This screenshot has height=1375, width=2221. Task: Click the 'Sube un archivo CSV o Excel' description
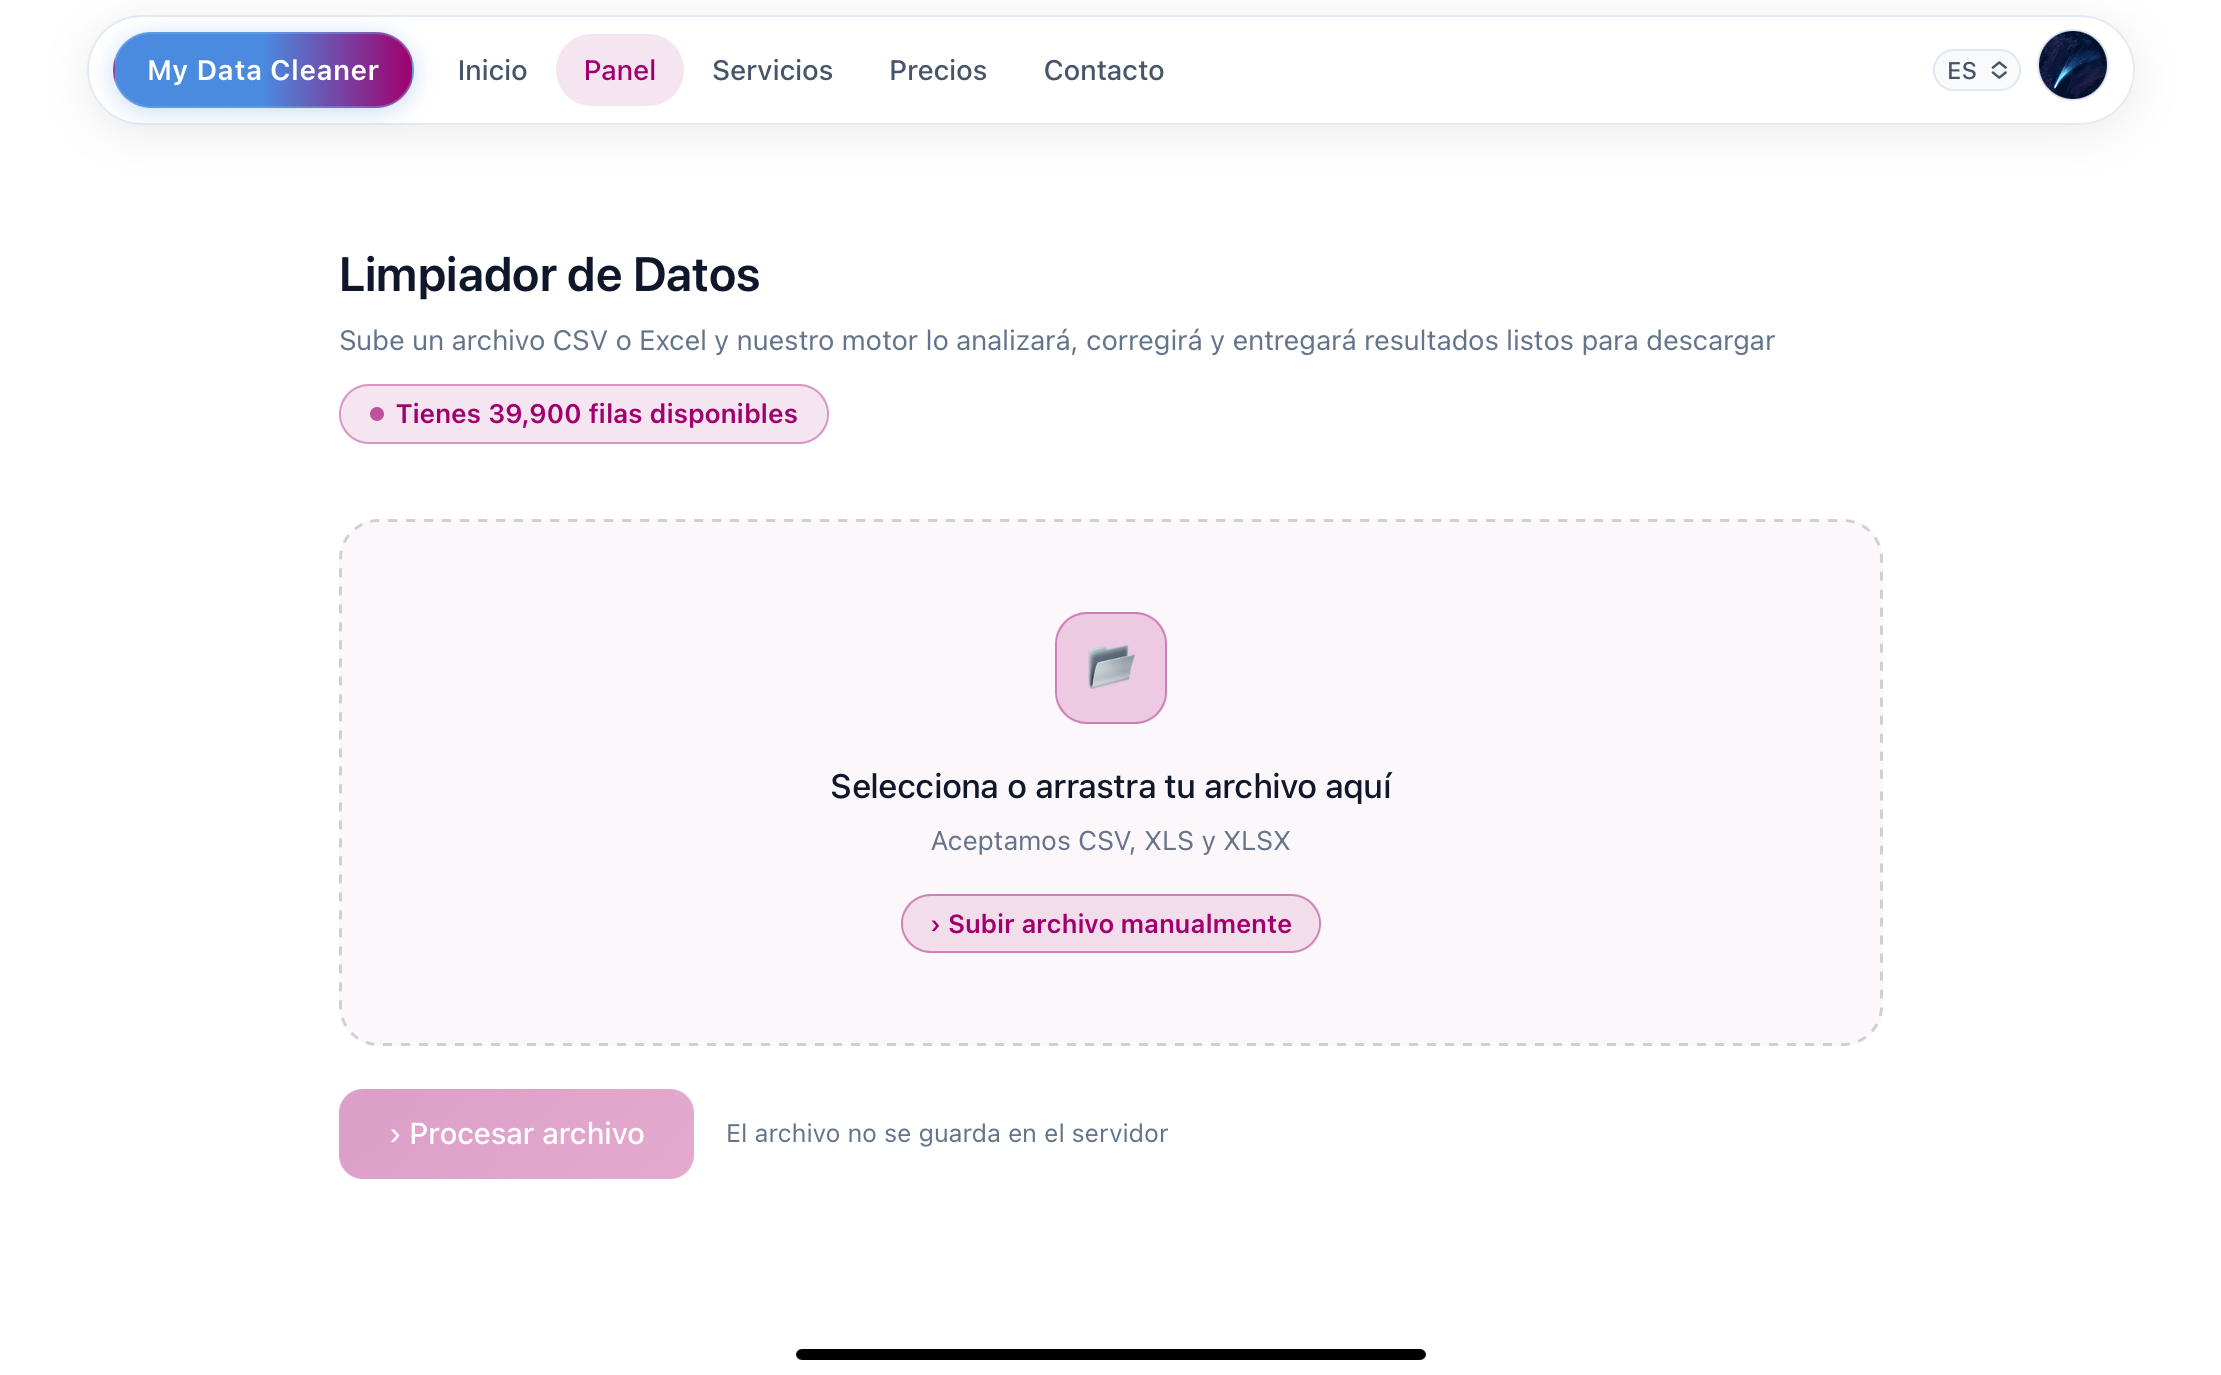pyautogui.click(x=1057, y=341)
